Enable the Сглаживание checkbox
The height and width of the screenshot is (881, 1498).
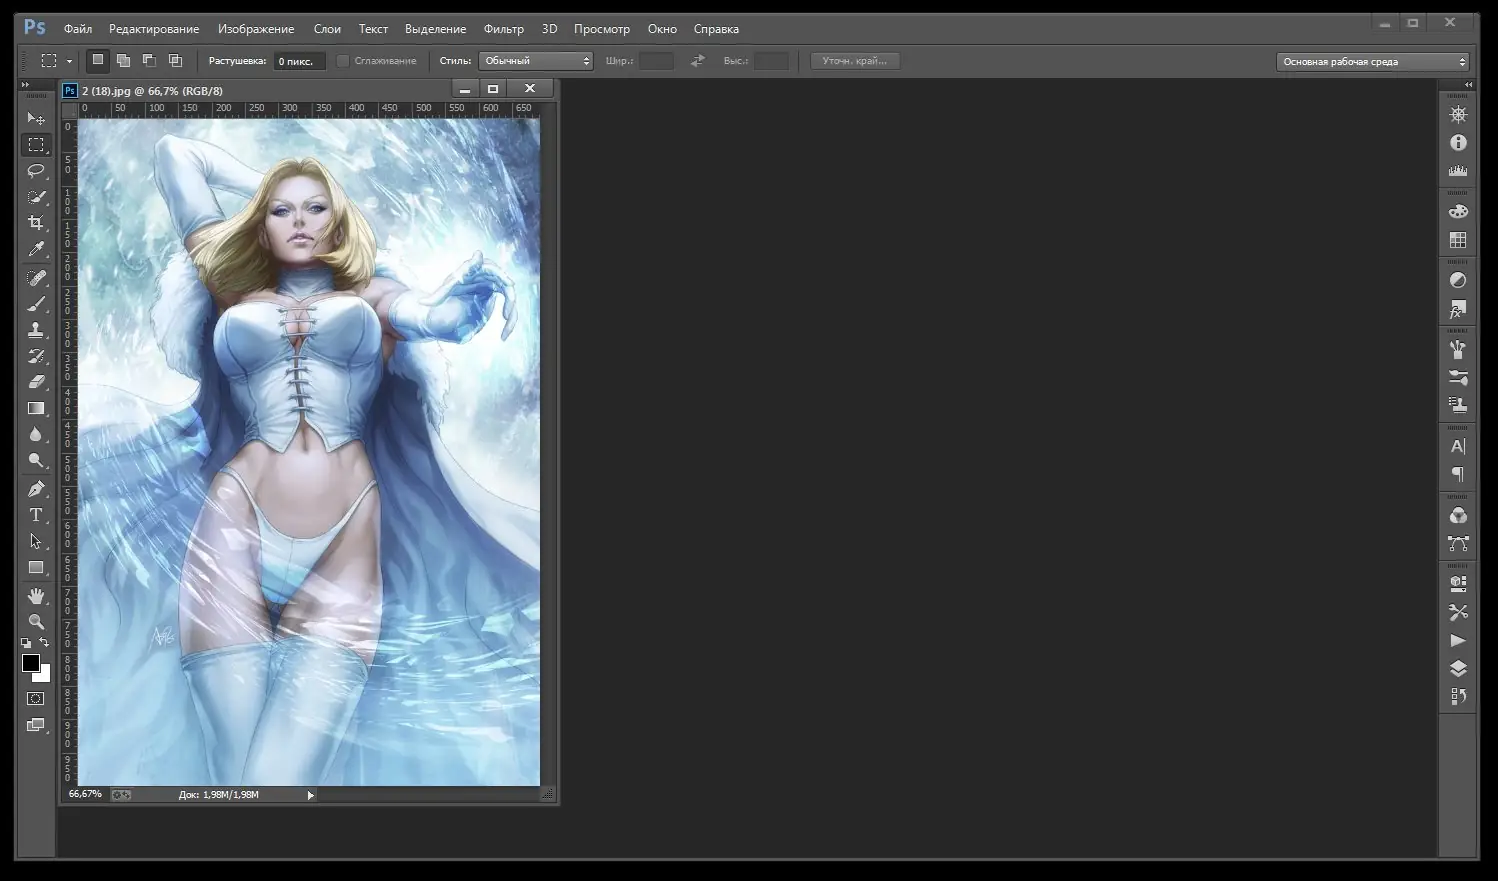click(343, 60)
